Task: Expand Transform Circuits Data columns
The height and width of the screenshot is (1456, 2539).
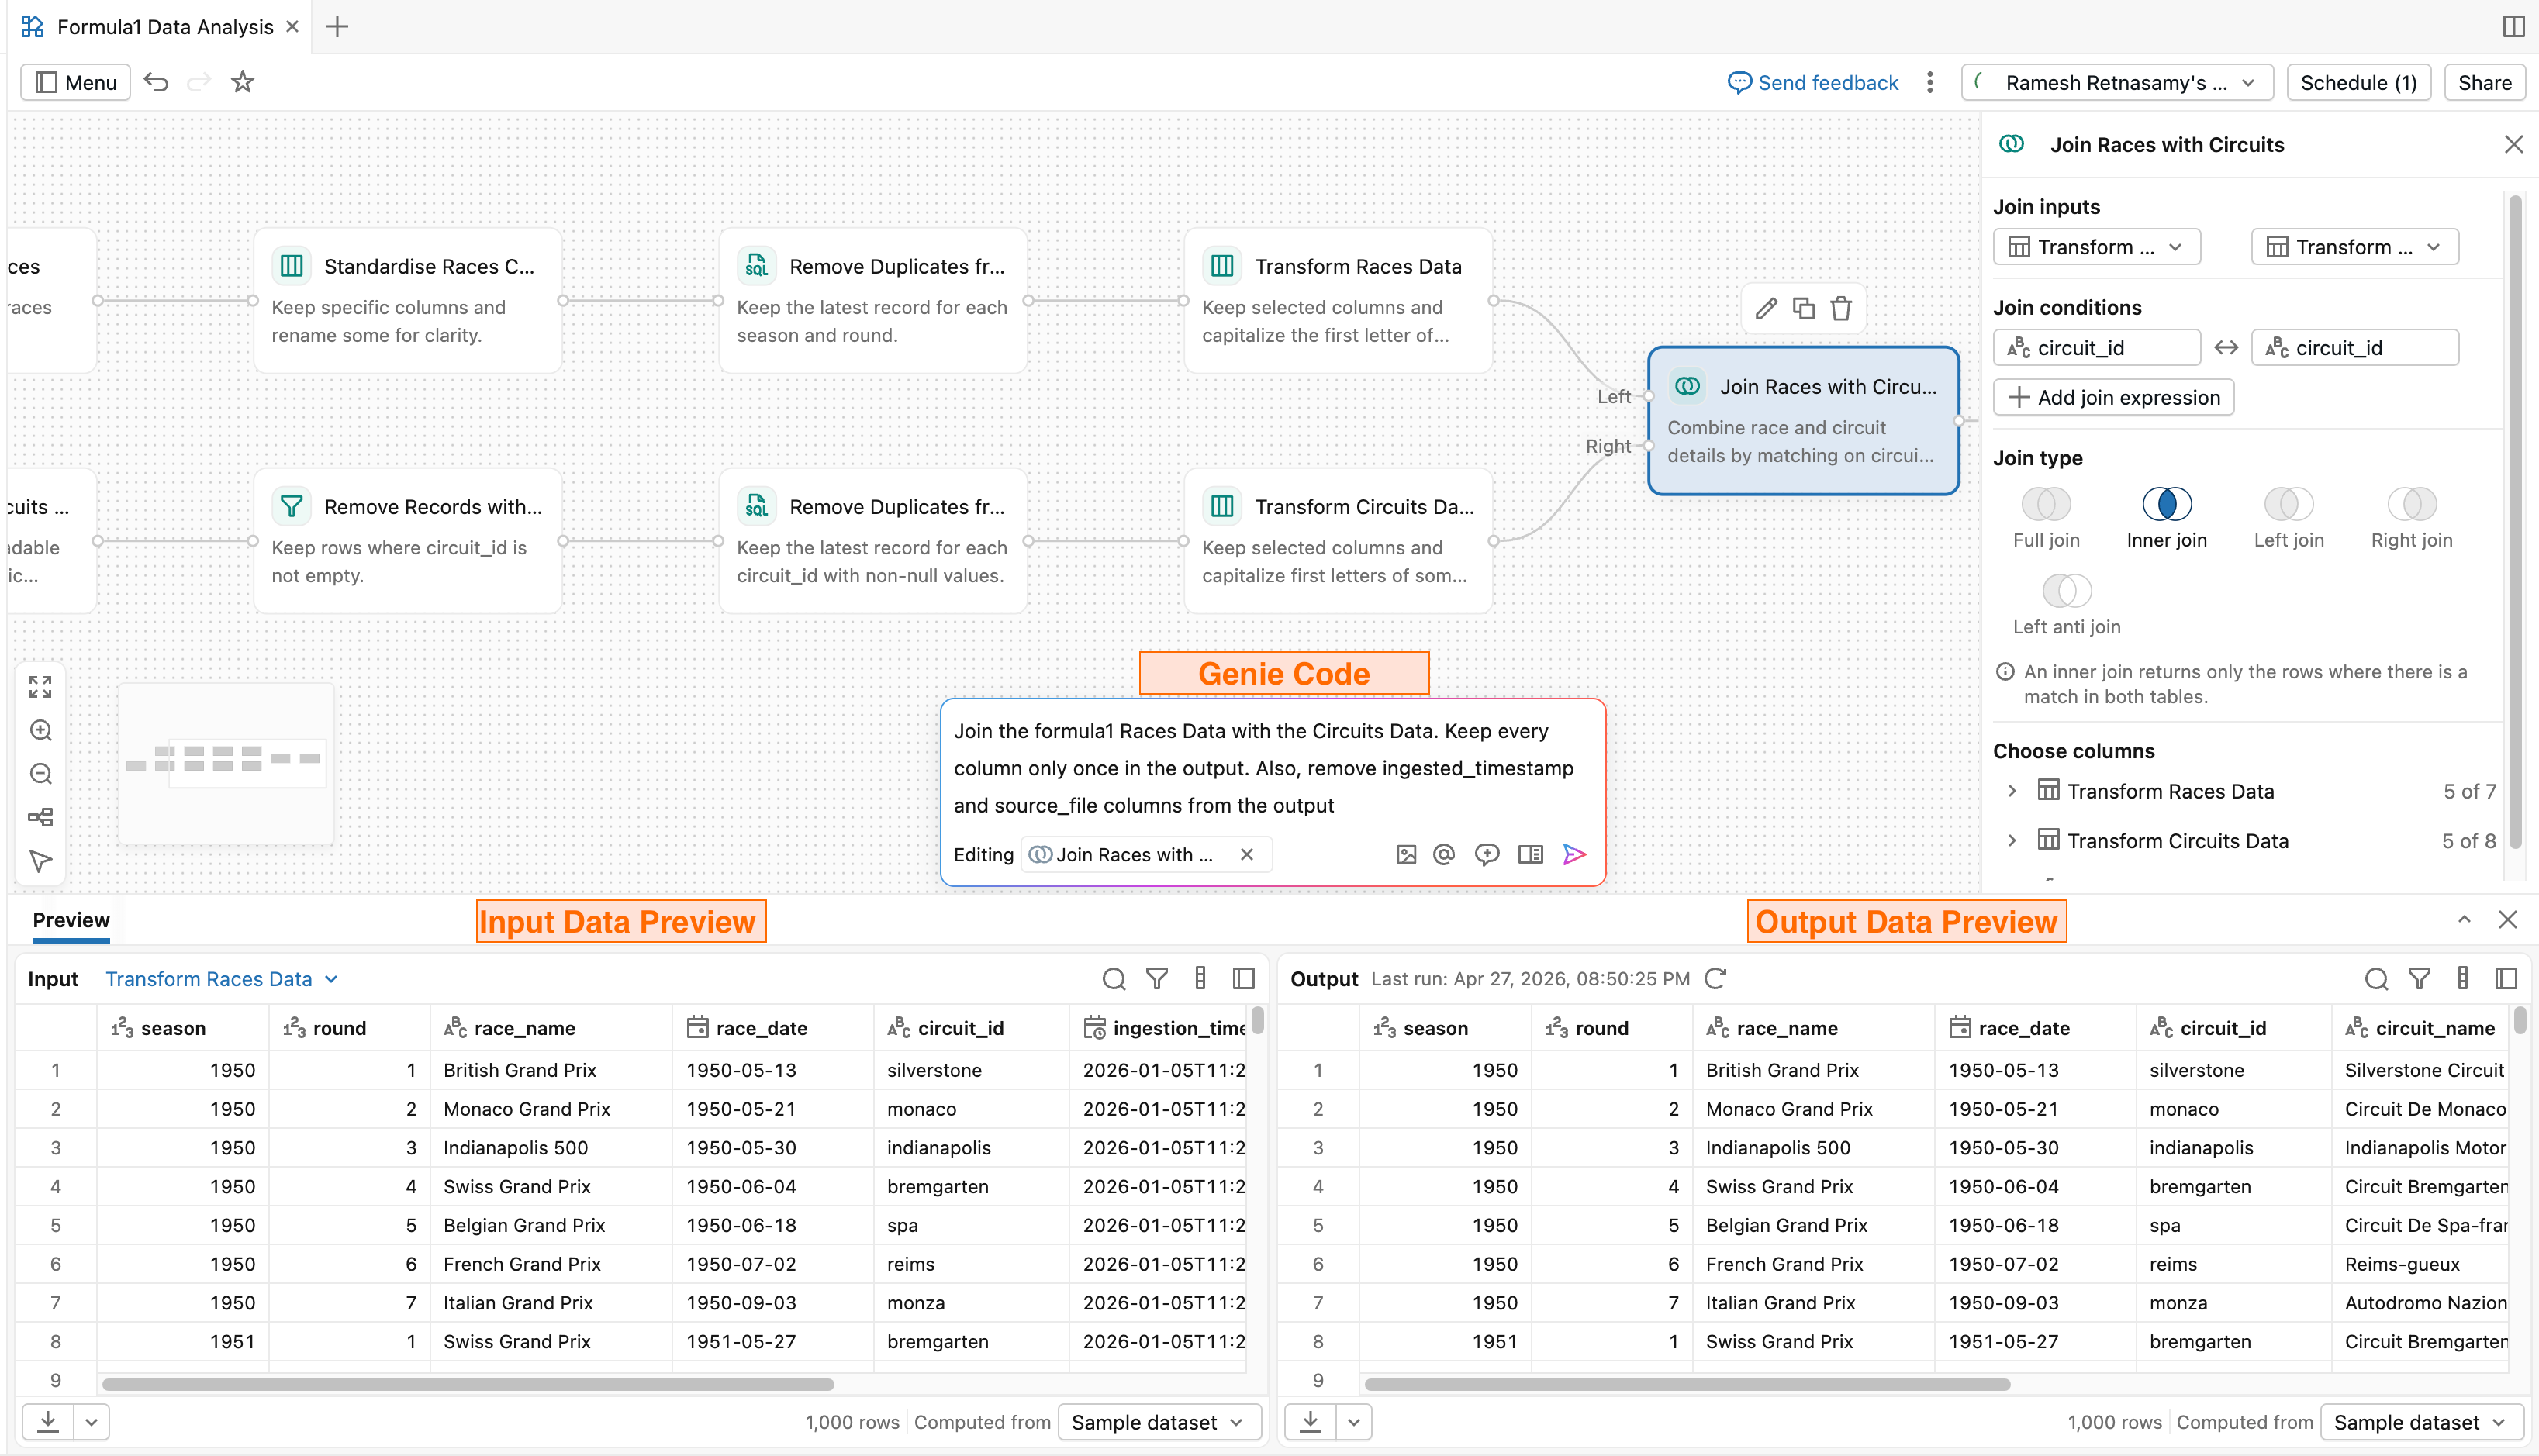Action: click(2012, 841)
